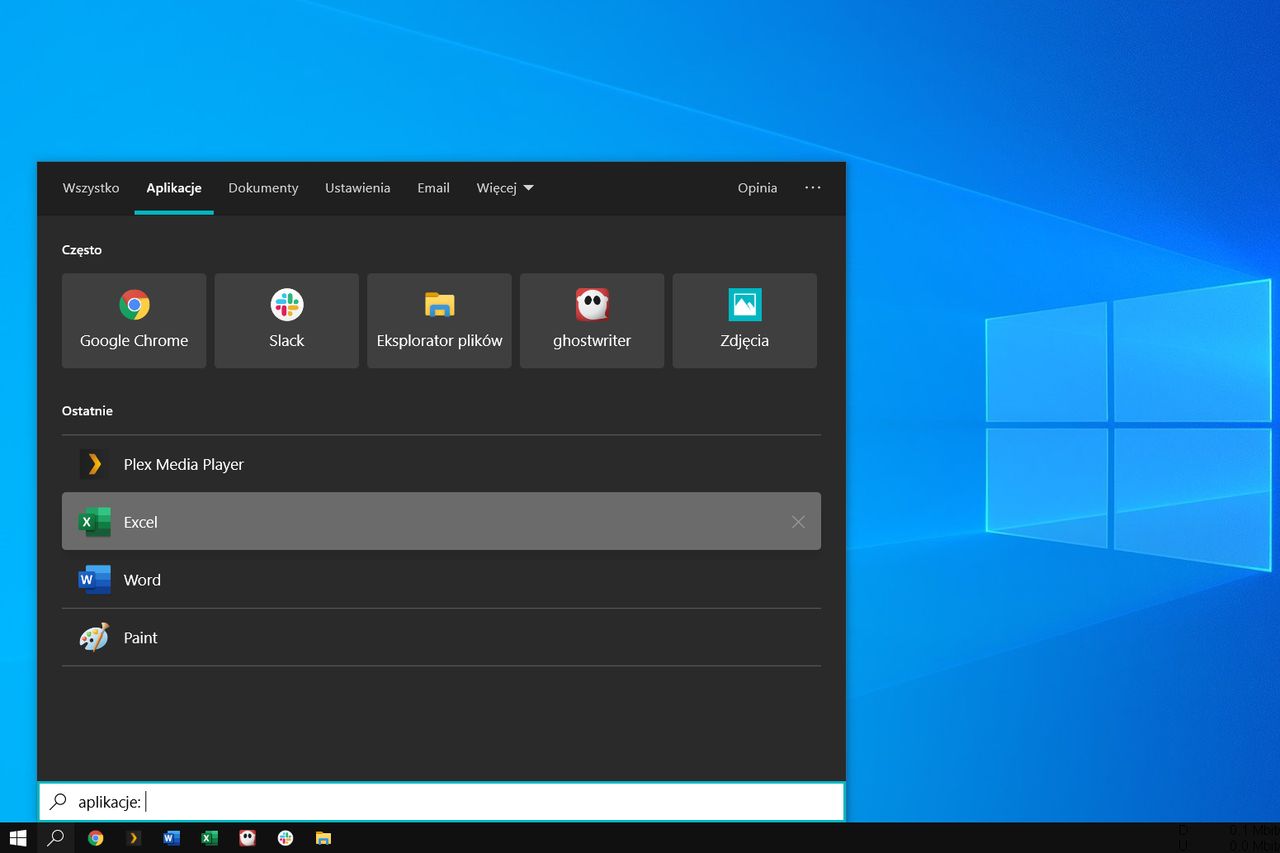
Task: Open the Zdjęcia app tile
Action: click(745, 321)
